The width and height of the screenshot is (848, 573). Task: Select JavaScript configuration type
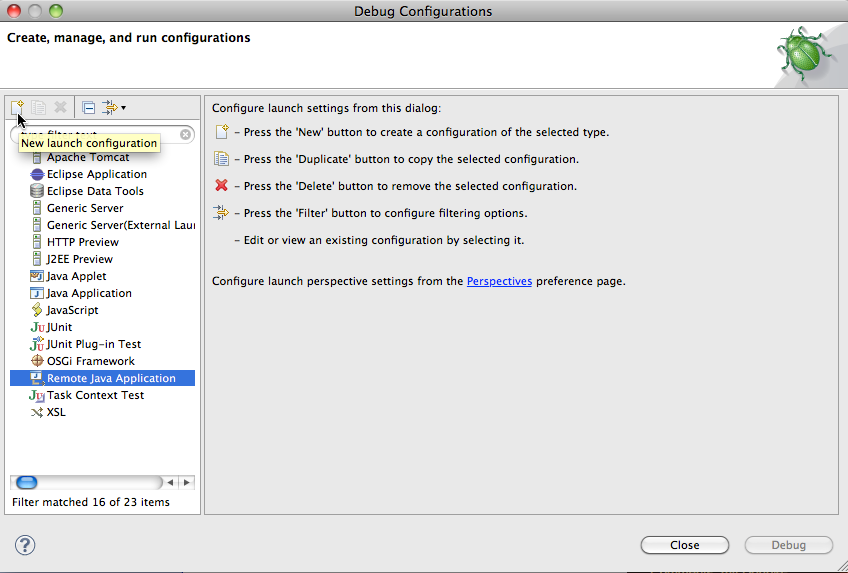point(72,310)
